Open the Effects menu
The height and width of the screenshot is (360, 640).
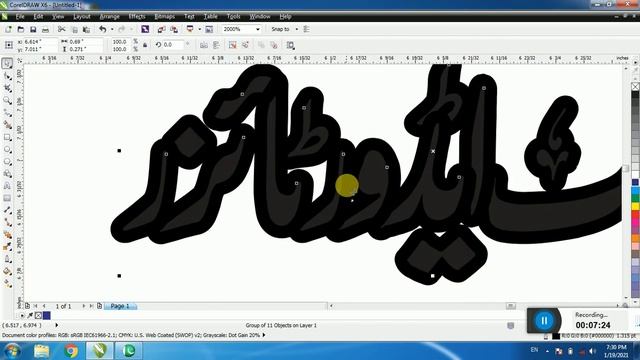137,16
